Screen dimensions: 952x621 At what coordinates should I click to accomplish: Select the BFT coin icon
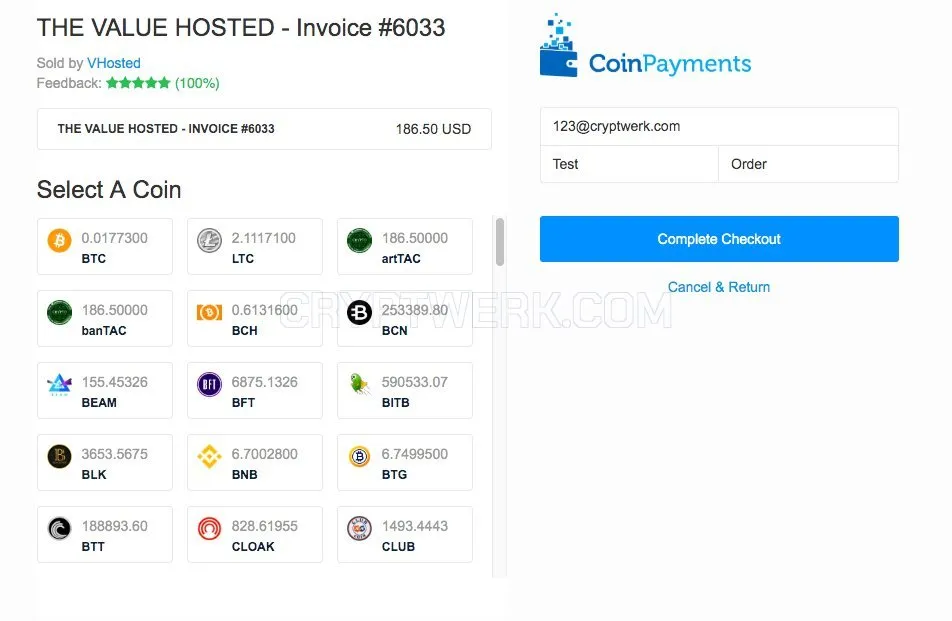coord(209,384)
